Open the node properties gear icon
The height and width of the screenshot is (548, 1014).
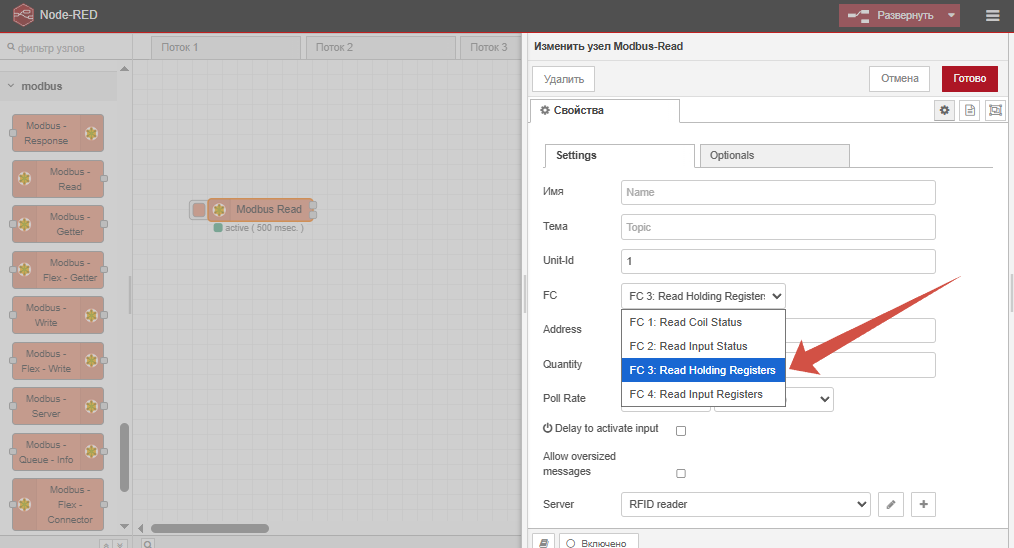click(x=944, y=111)
